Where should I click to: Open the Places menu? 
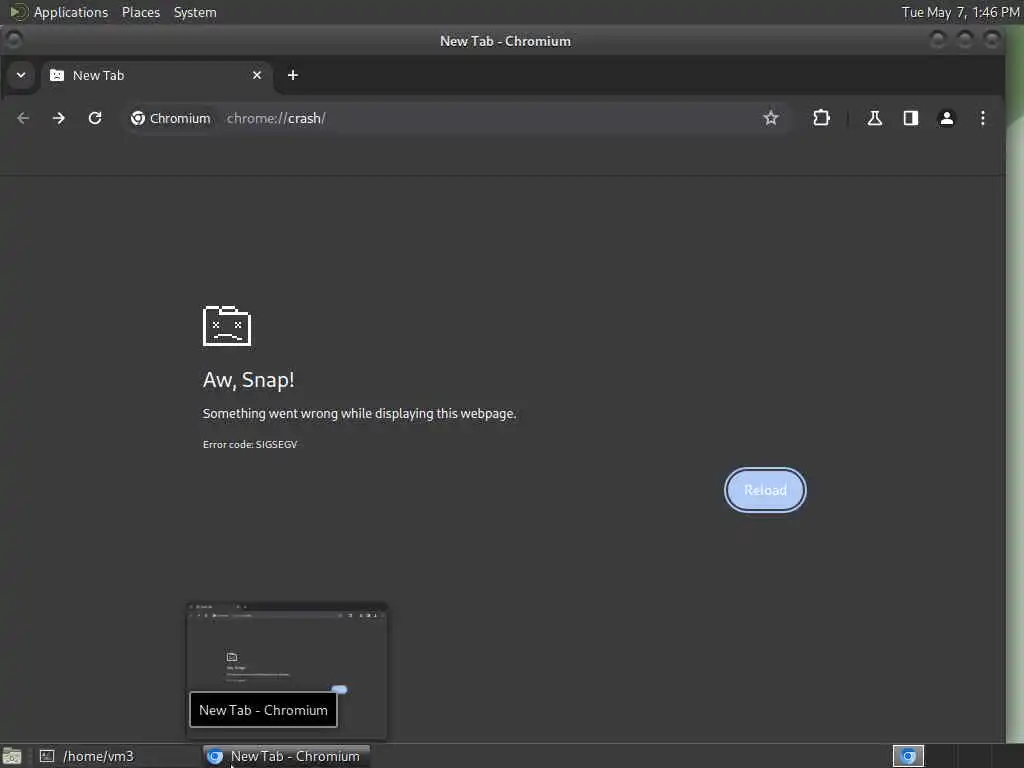(x=141, y=12)
